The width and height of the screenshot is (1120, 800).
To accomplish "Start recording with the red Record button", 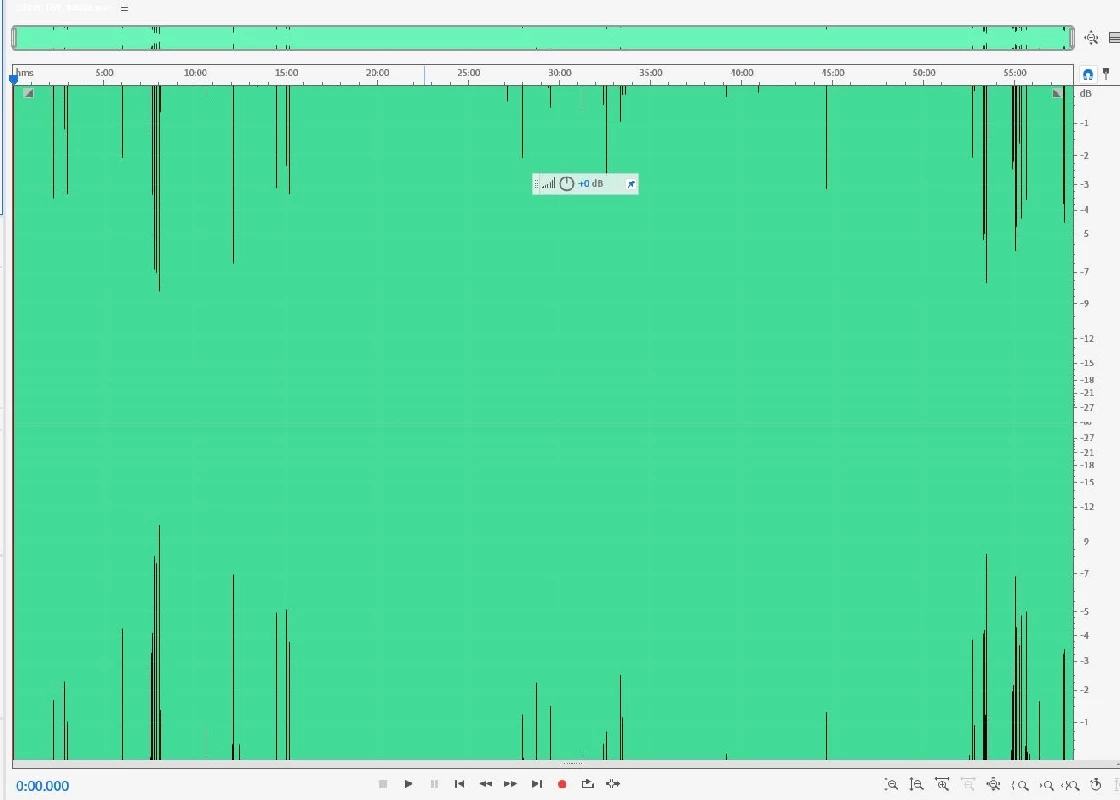I will [562, 784].
